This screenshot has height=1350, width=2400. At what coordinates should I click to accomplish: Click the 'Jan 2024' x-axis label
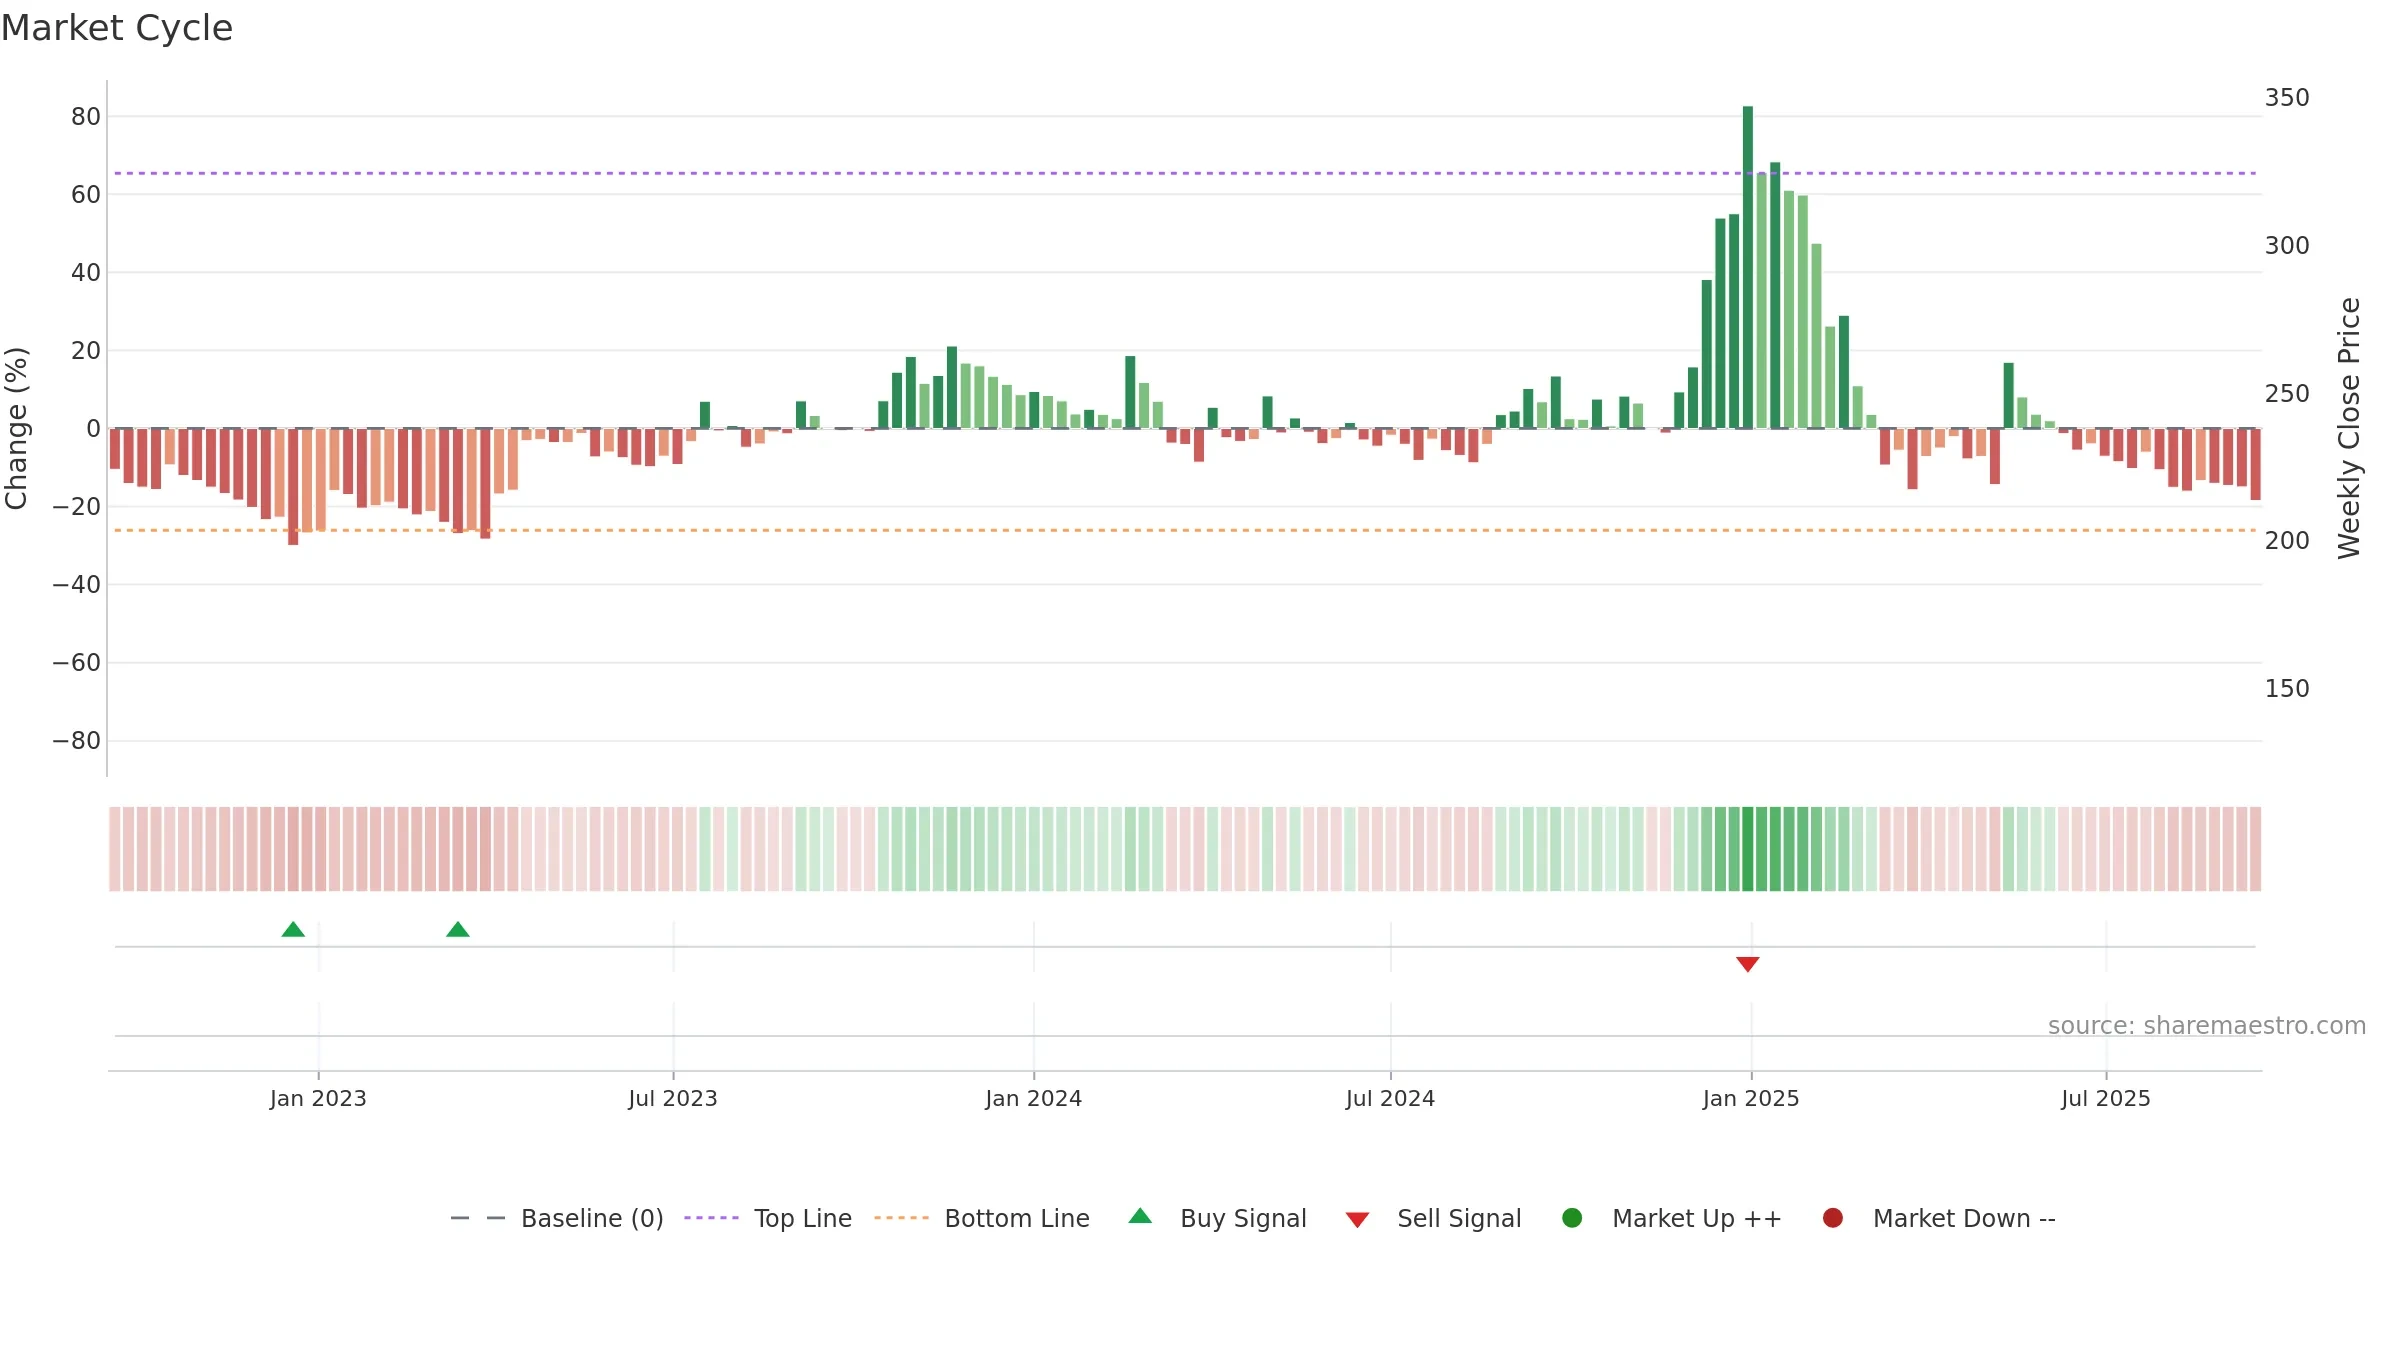[1034, 1099]
